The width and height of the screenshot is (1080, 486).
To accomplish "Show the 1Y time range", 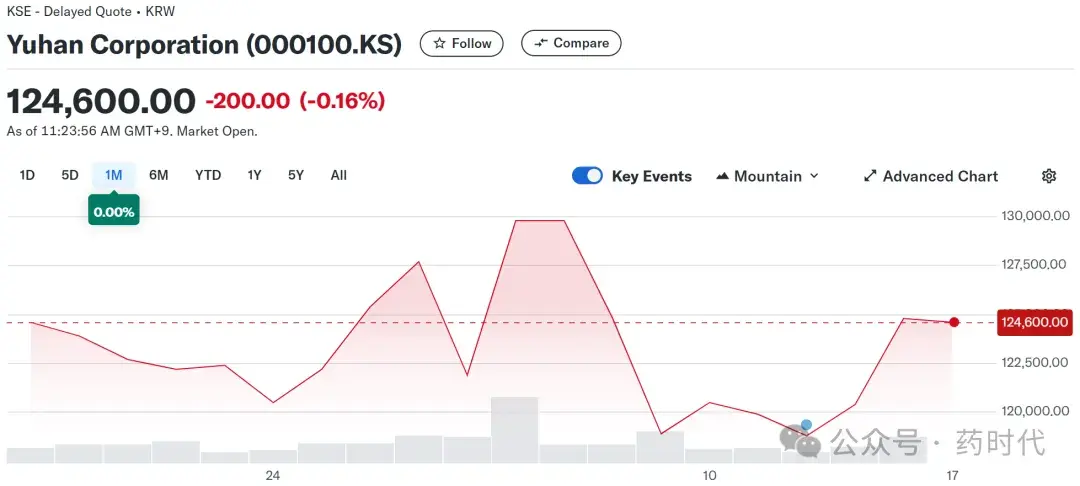I will pyautogui.click(x=255, y=175).
